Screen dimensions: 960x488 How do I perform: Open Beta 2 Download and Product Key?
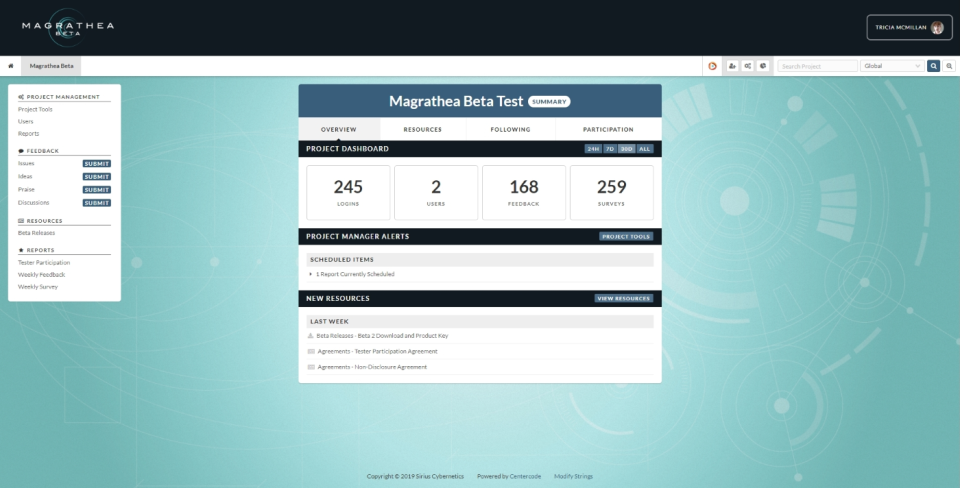coord(382,336)
